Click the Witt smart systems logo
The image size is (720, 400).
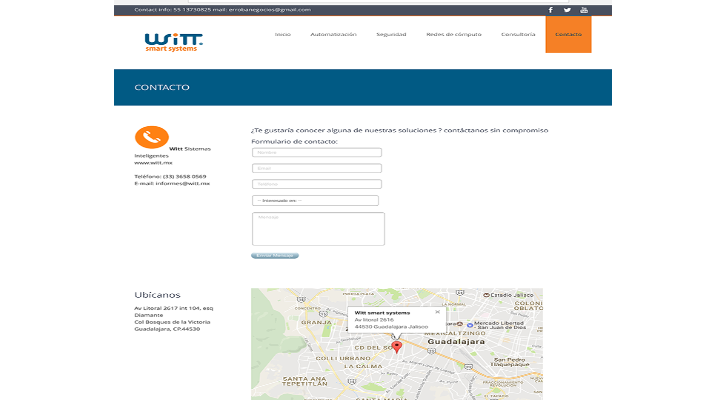(174, 42)
